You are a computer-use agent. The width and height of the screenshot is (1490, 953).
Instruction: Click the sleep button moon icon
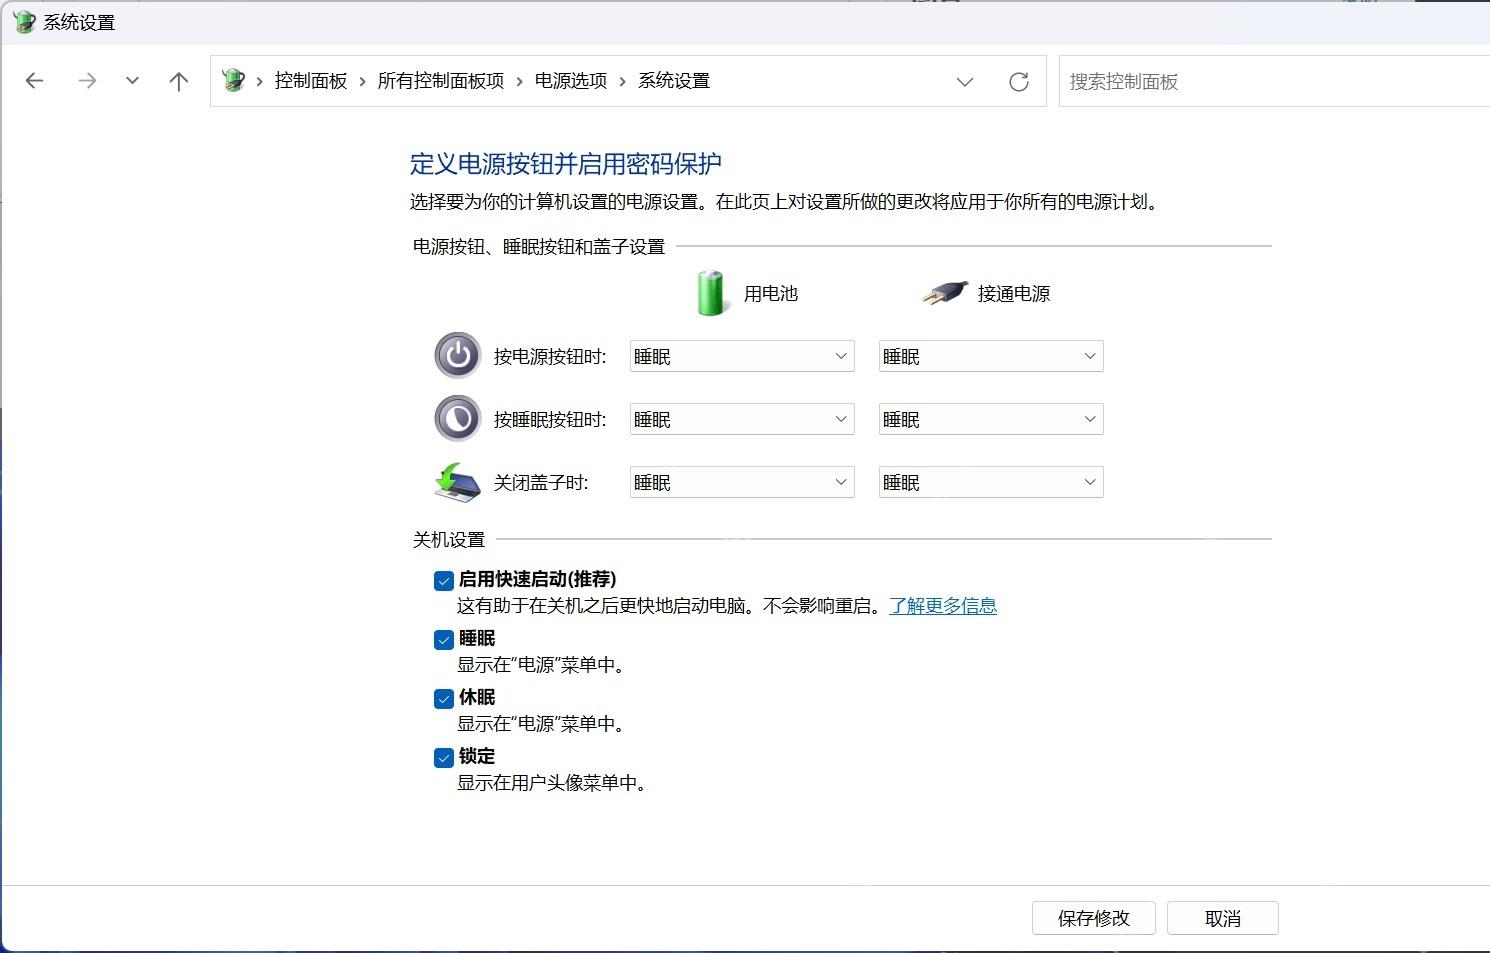click(x=458, y=418)
